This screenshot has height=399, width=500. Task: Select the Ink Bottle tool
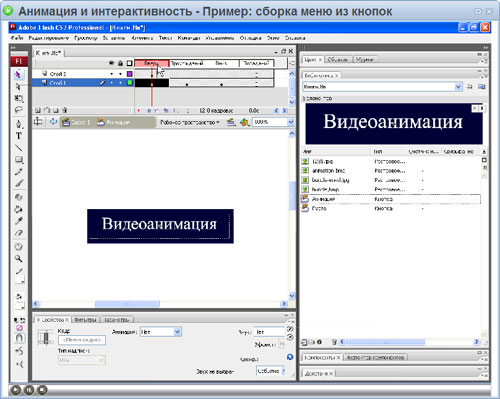18,197
